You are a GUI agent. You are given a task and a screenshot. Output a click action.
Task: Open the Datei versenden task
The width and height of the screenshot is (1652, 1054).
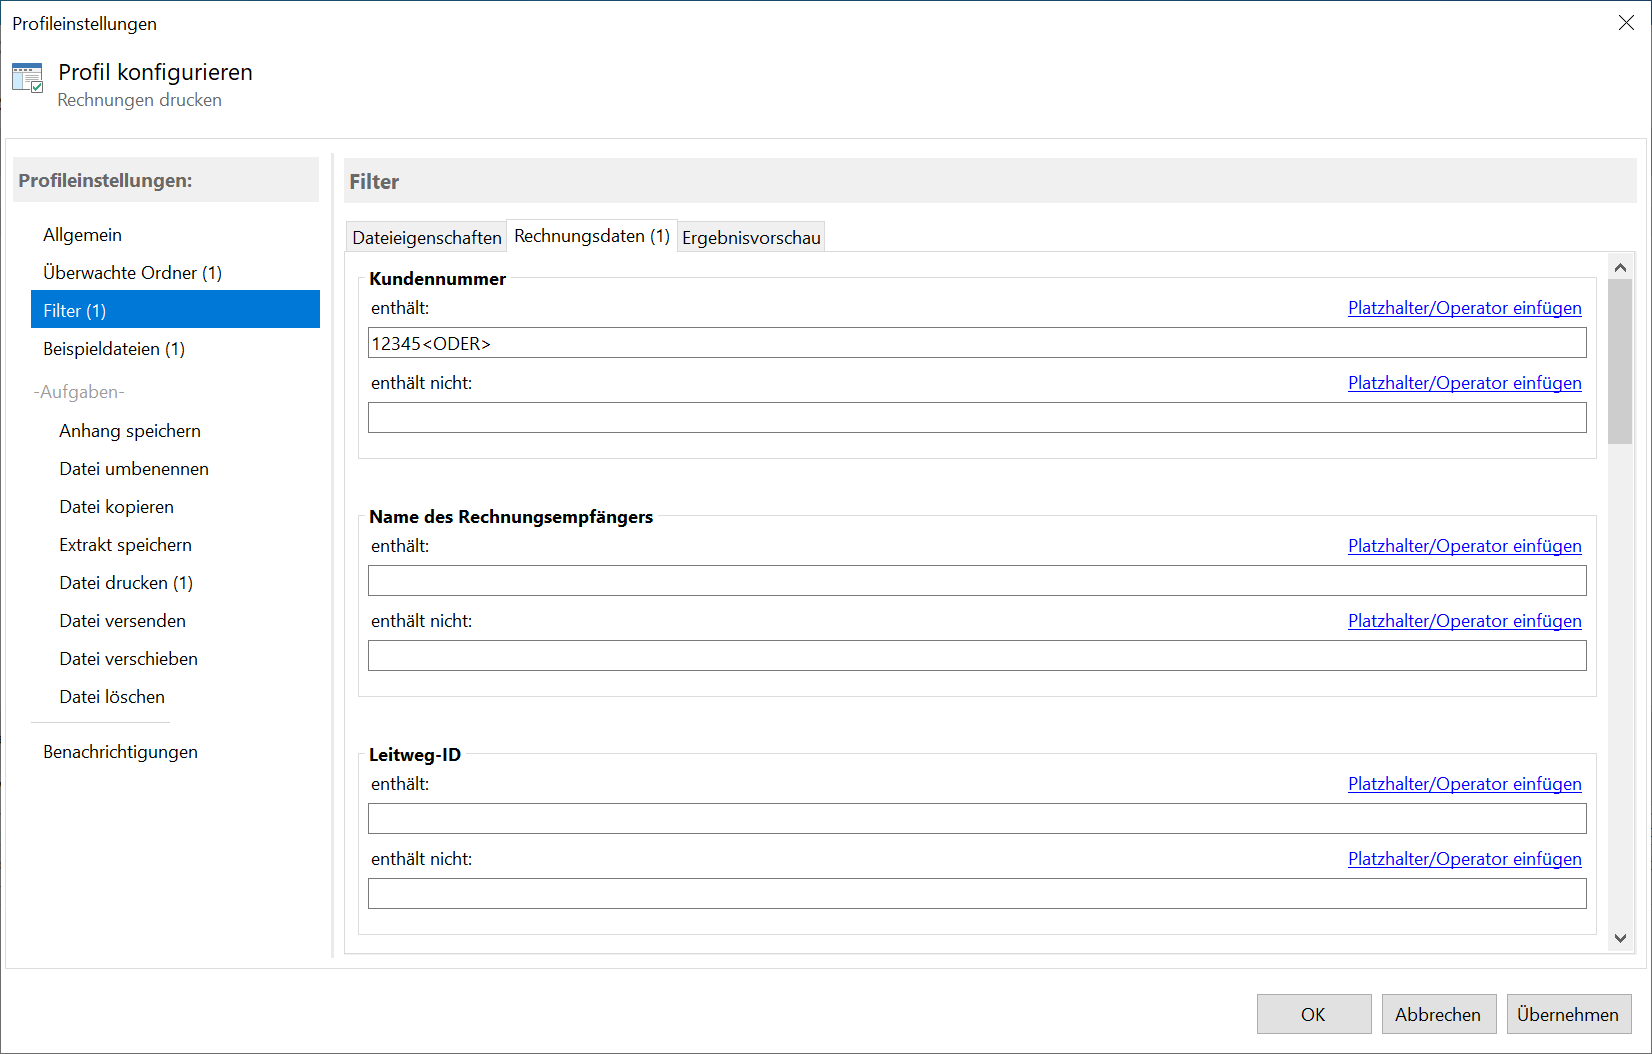click(122, 621)
